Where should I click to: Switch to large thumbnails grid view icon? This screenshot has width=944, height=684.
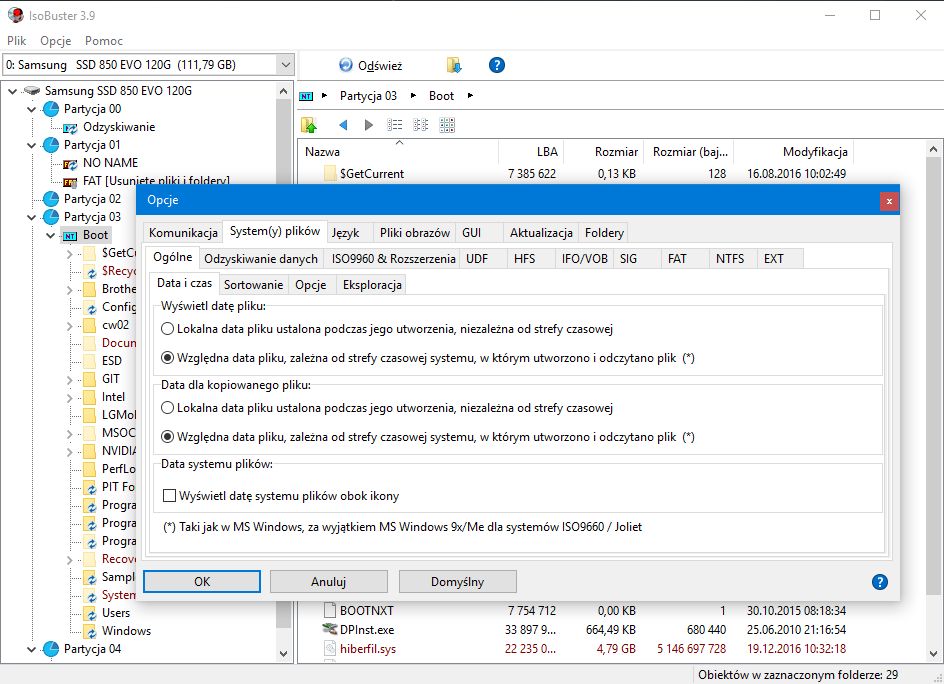tap(447, 125)
